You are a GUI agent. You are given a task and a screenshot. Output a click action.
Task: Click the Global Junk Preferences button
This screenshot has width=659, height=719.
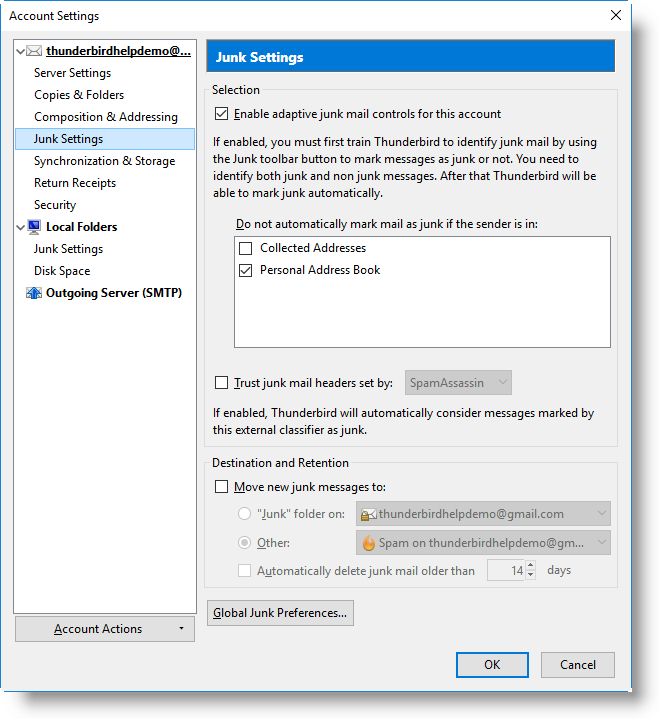click(280, 613)
